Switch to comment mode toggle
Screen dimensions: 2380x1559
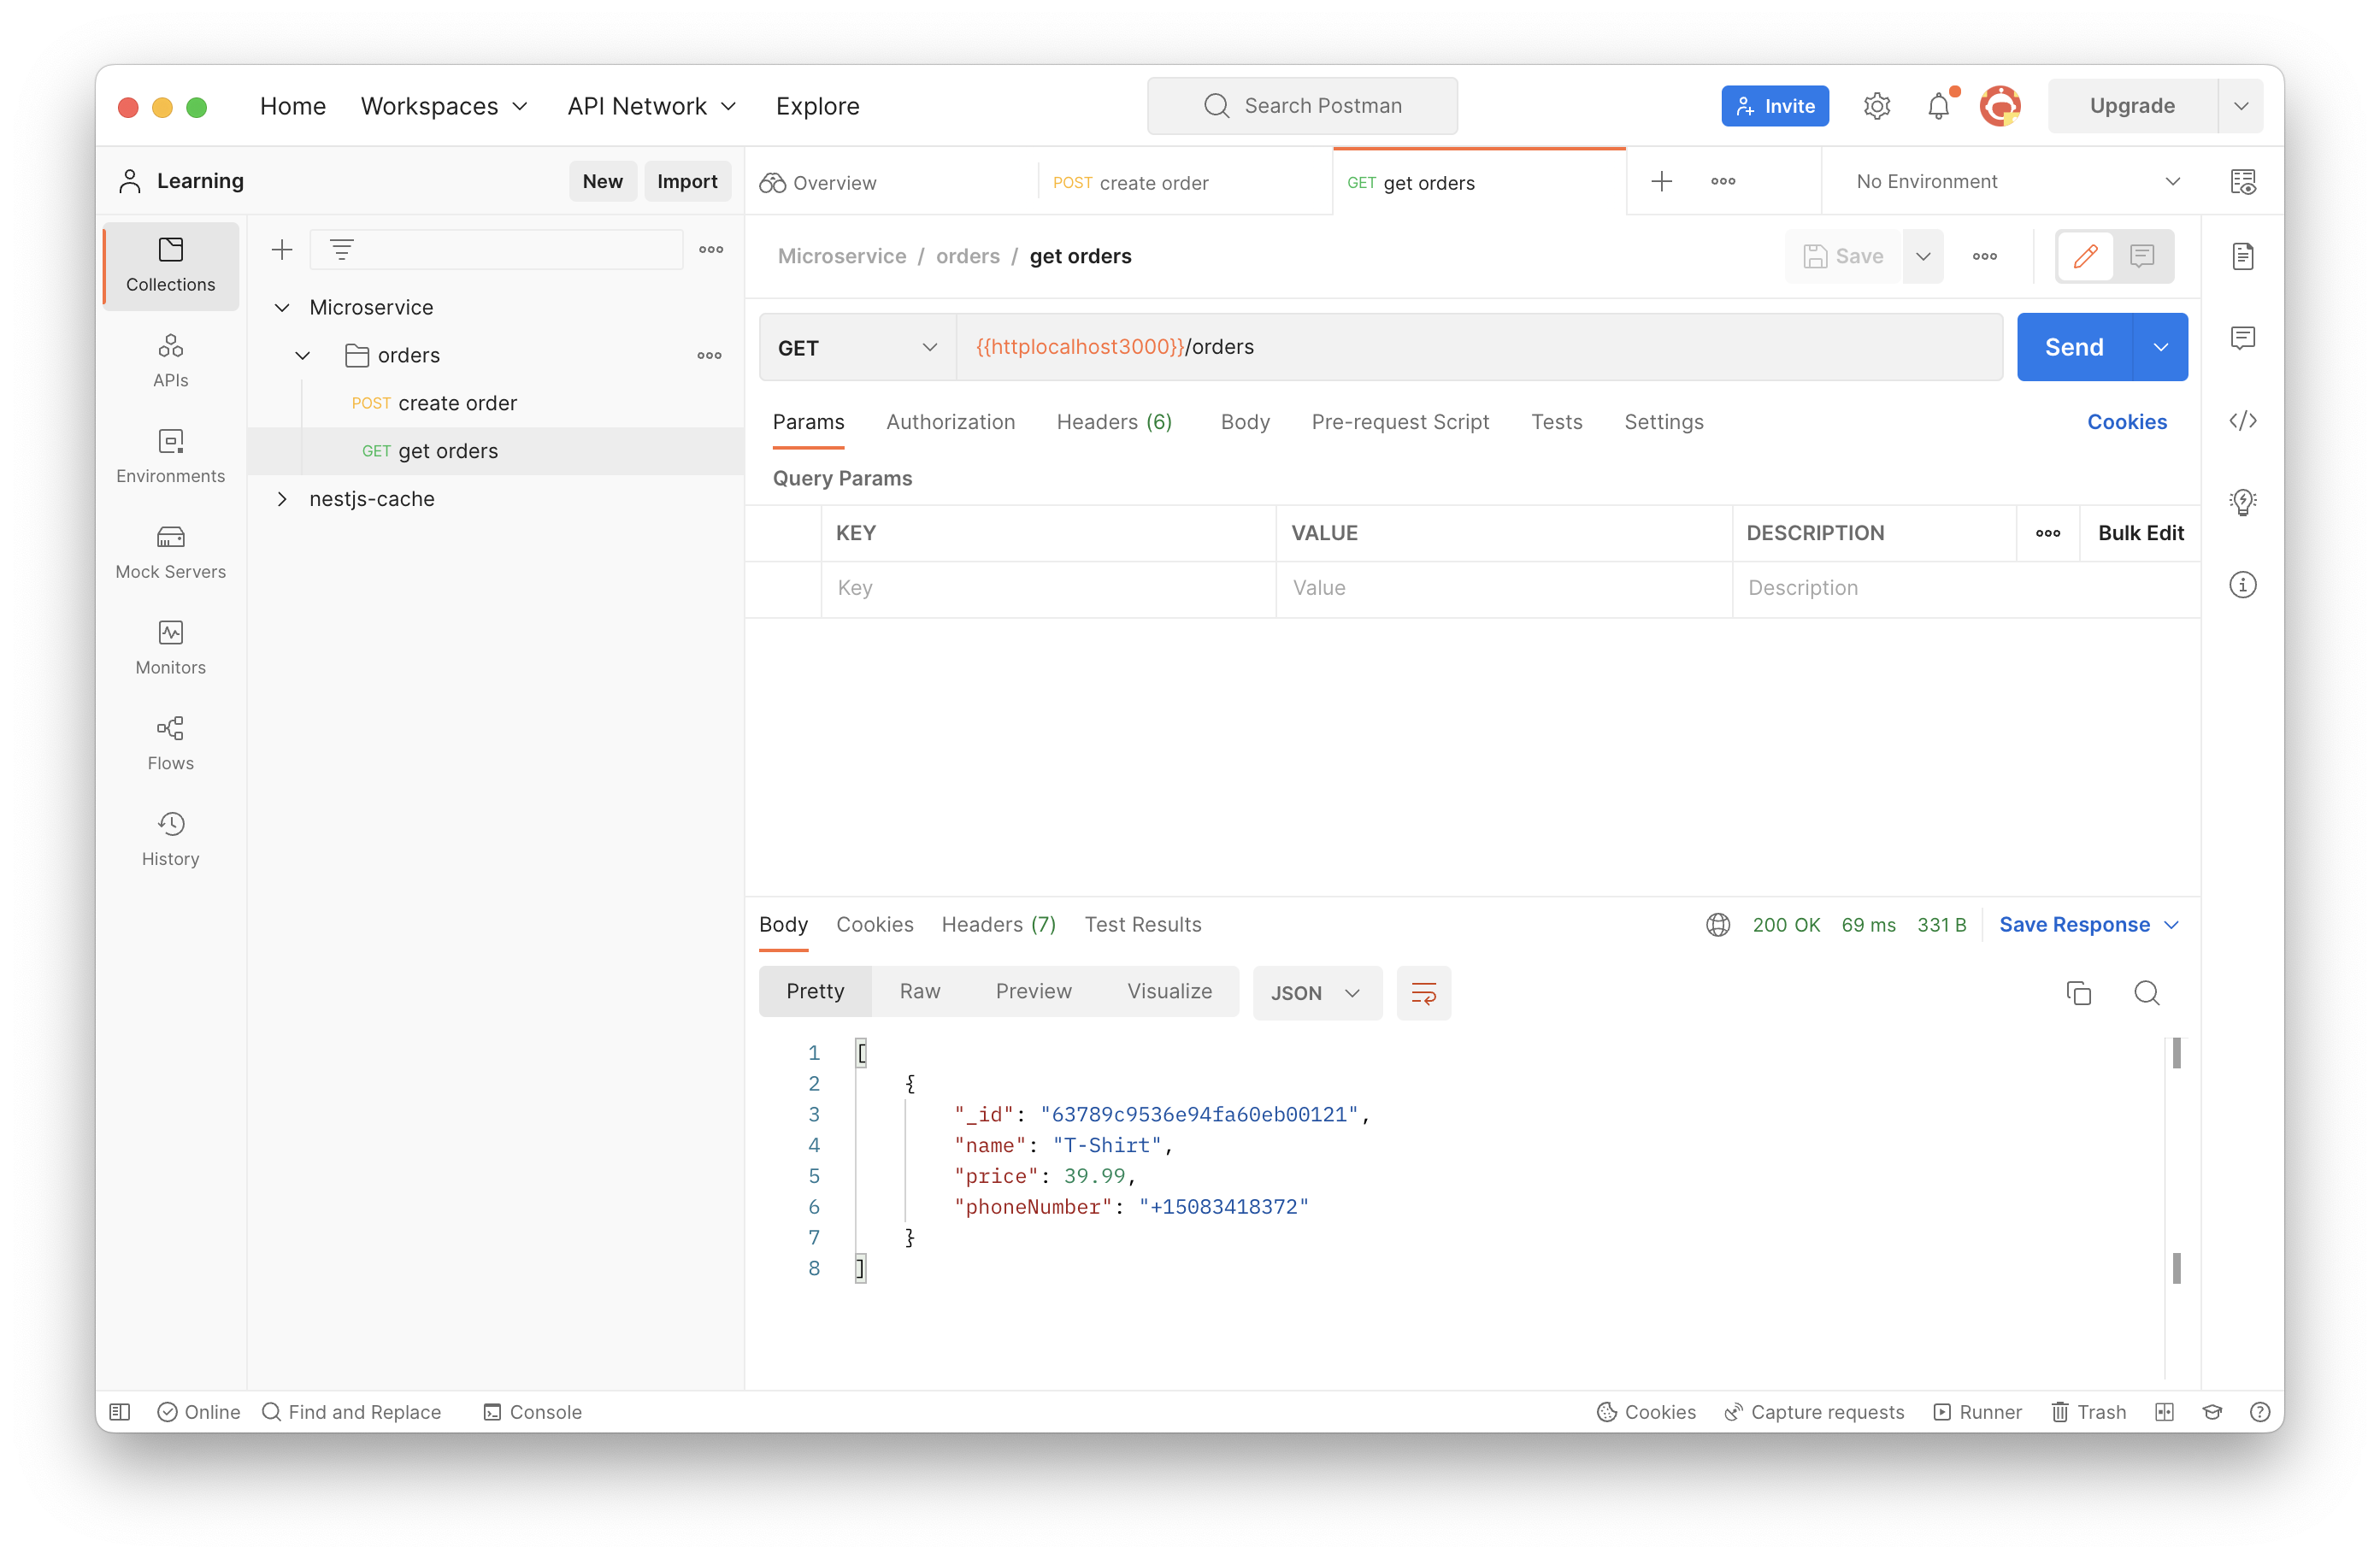click(2141, 257)
